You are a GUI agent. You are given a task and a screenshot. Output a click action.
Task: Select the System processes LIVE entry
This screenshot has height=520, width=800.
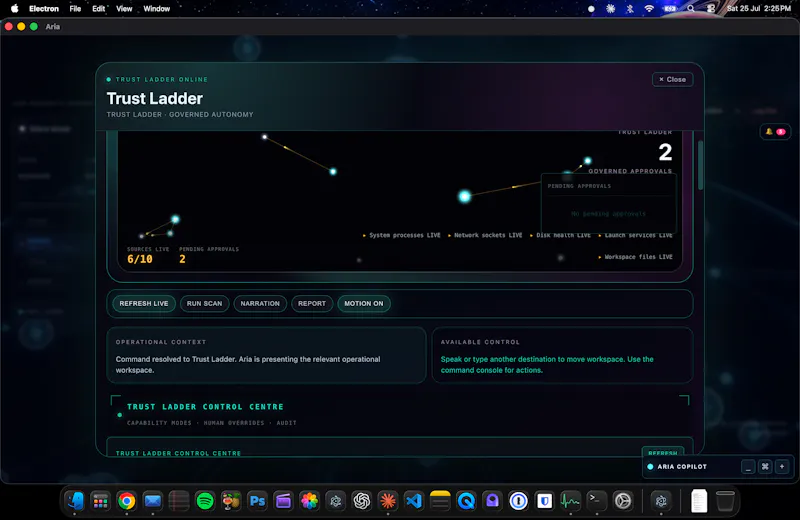[402, 235]
